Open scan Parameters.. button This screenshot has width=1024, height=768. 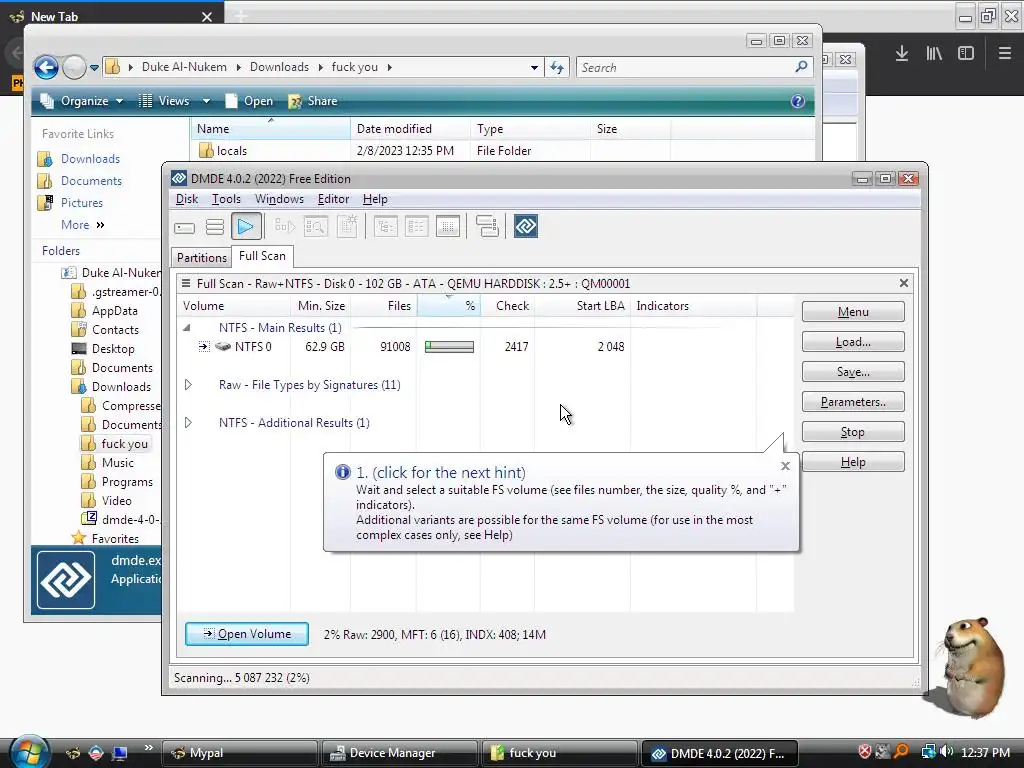coord(853,402)
